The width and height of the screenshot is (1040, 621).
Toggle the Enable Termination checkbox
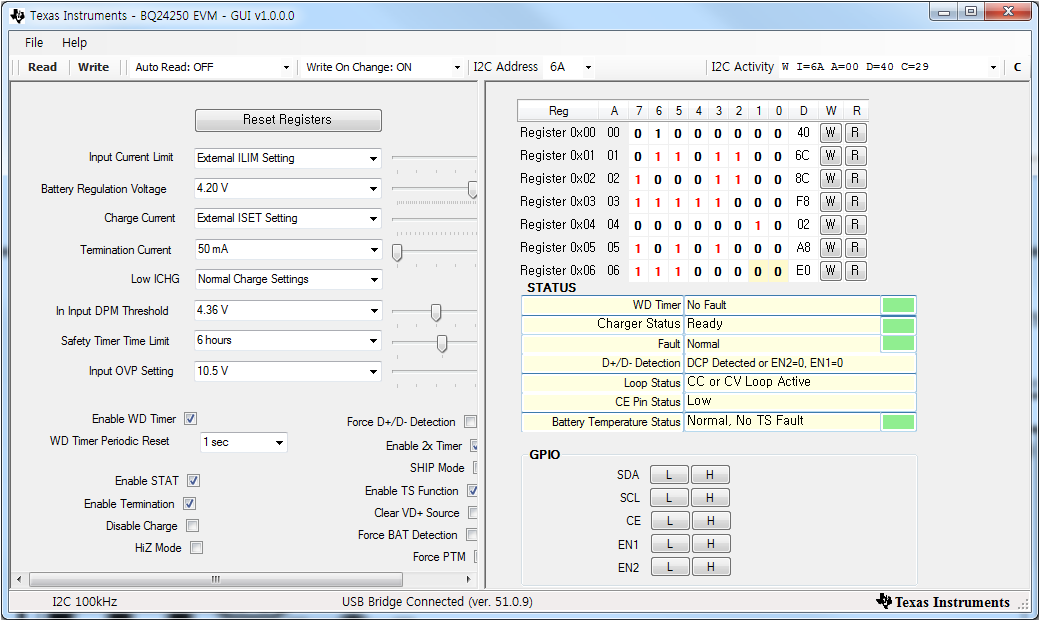189,504
